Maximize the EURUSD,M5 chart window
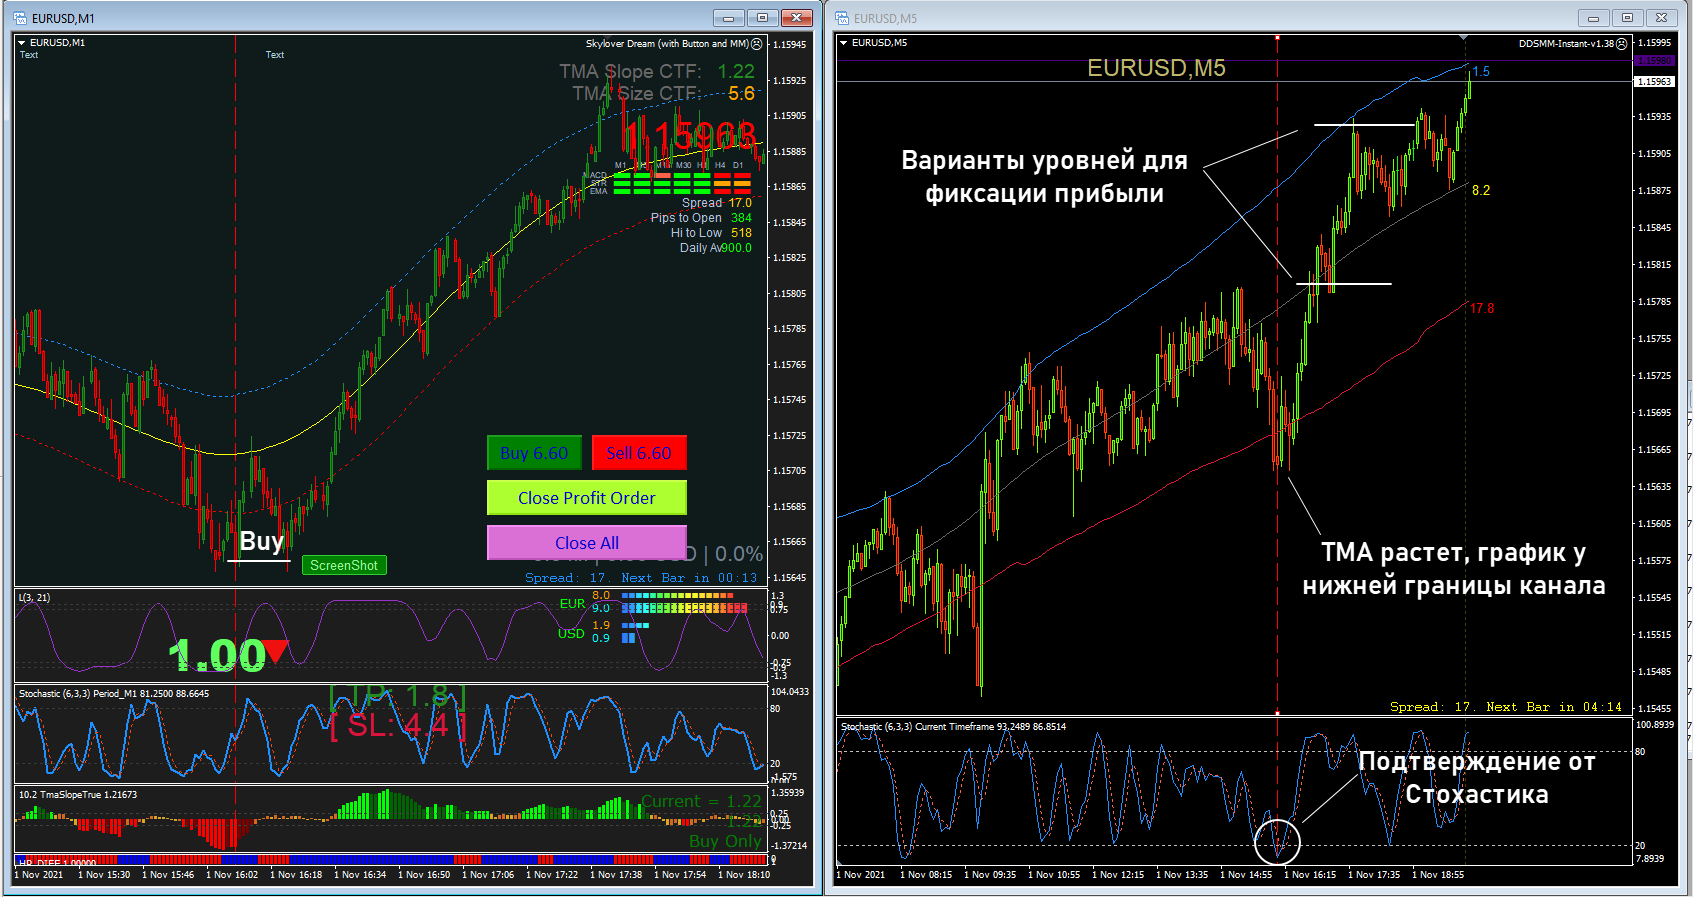 pos(1627,18)
